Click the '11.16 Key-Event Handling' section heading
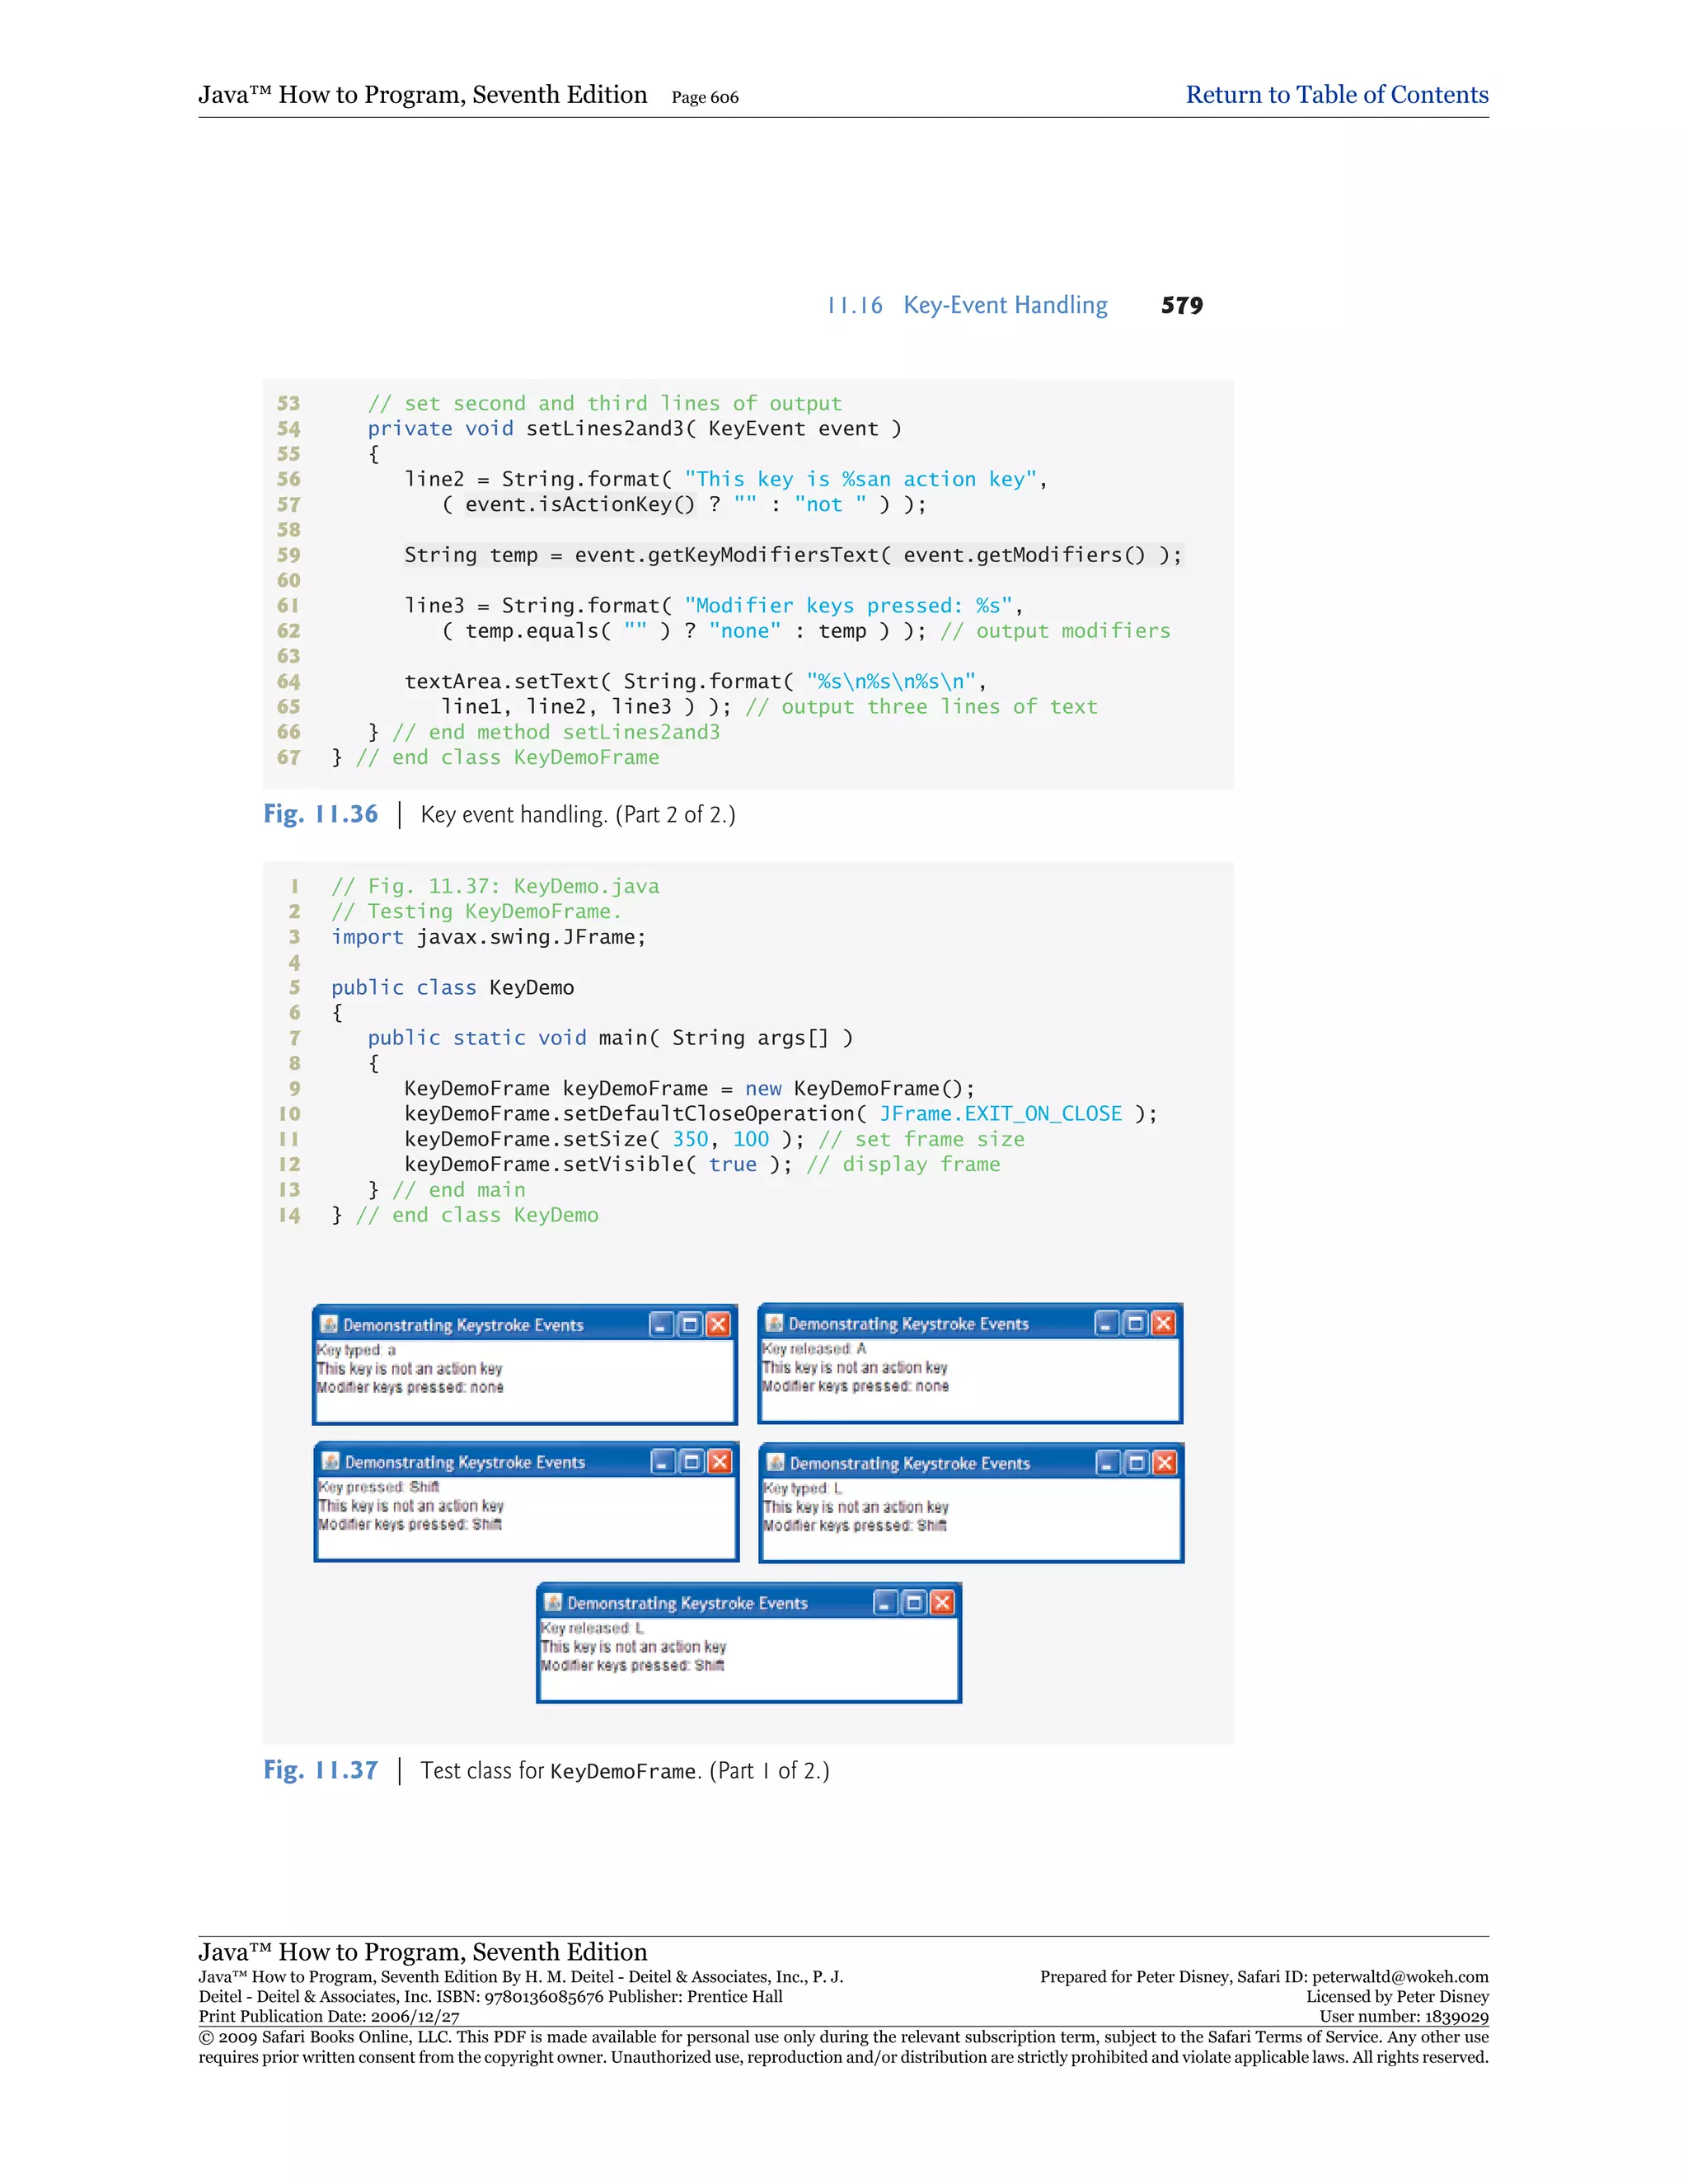Image resolution: width=1688 pixels, height=2184 pixels. click(967, 305)
